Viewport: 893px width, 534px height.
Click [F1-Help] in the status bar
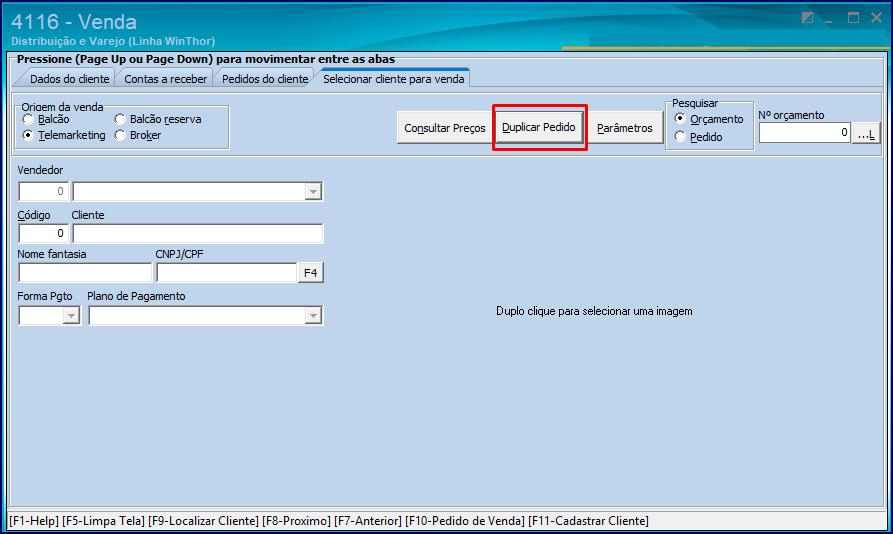pos(34,521)
